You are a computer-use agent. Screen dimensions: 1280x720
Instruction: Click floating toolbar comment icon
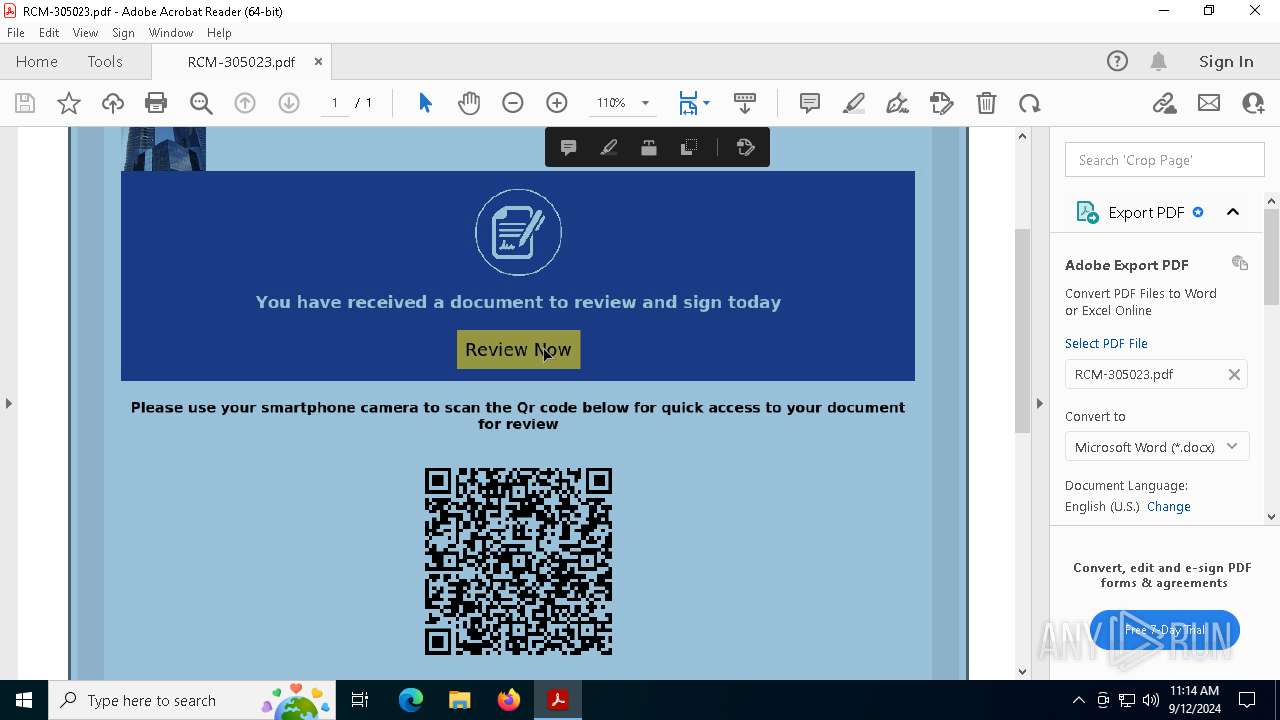point(568,148)
